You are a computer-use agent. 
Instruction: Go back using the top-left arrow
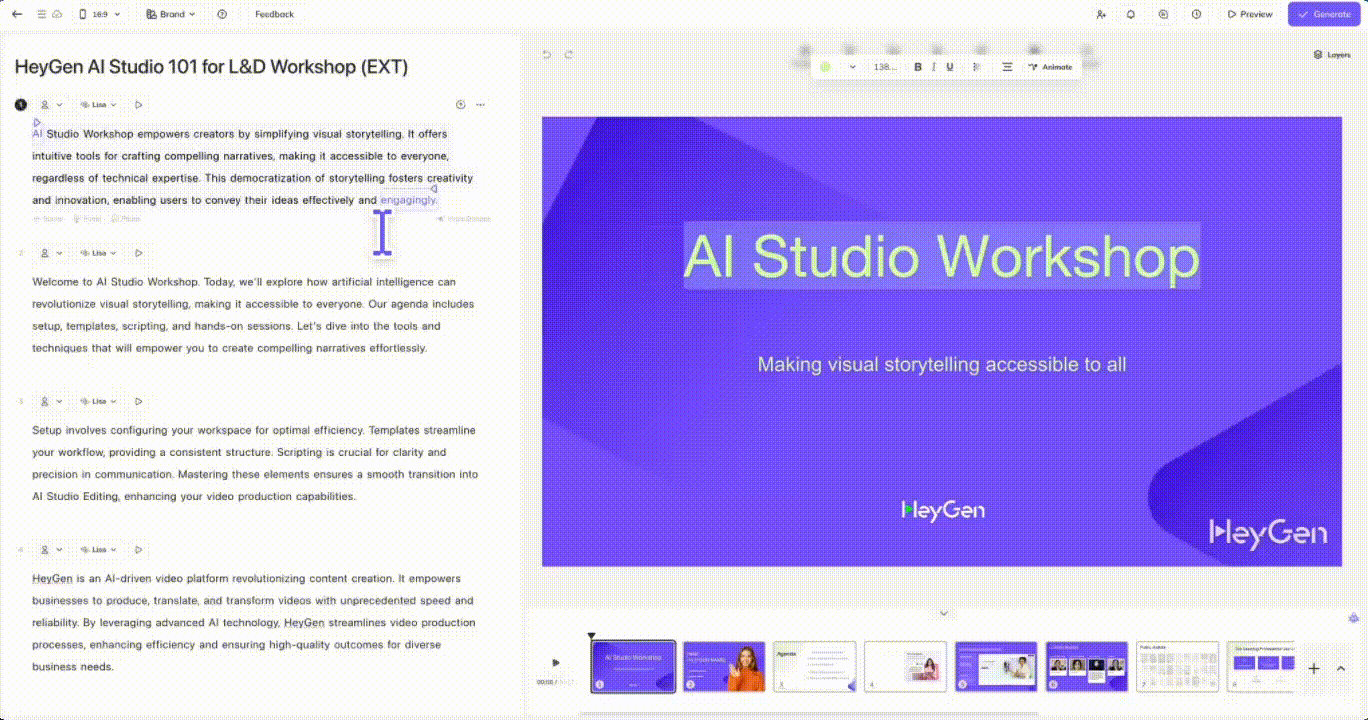click(16, 14)
